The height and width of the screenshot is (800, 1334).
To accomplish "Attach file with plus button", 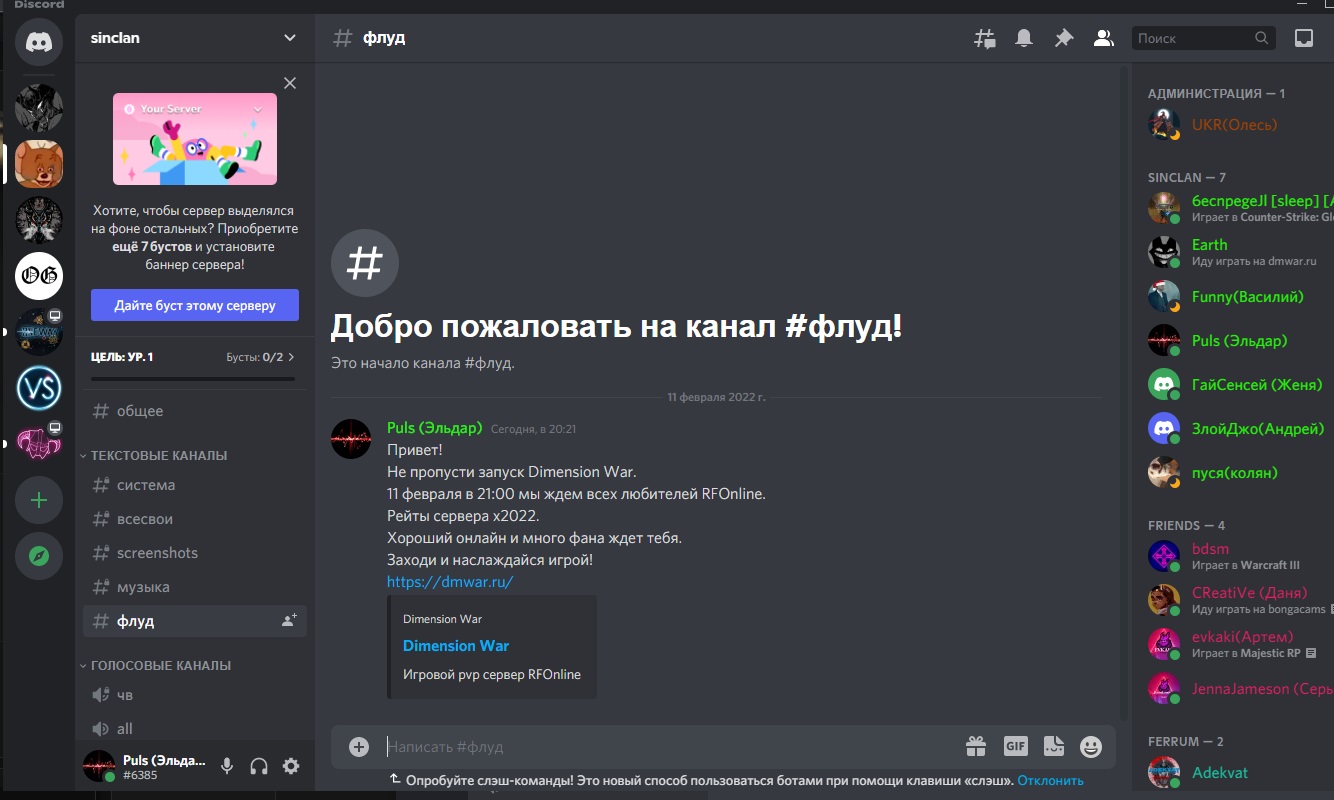I will (359, 746).
